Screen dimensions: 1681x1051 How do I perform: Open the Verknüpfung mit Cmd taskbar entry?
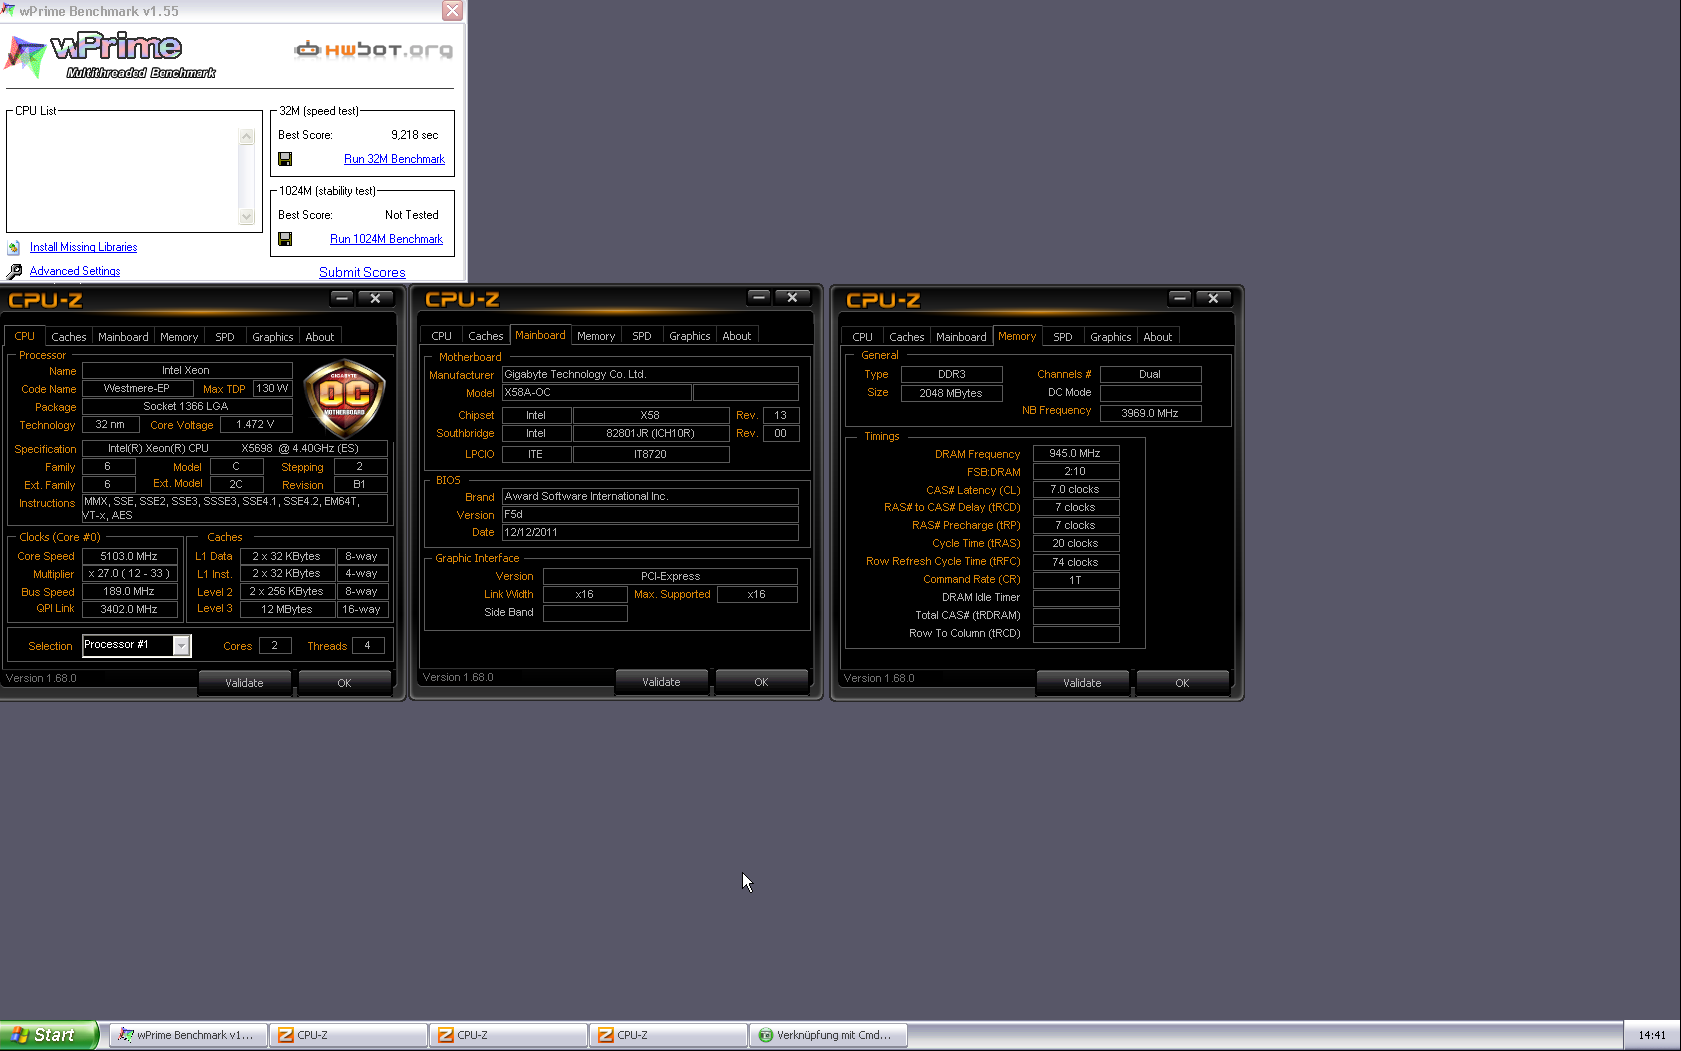pos(828,1035)
